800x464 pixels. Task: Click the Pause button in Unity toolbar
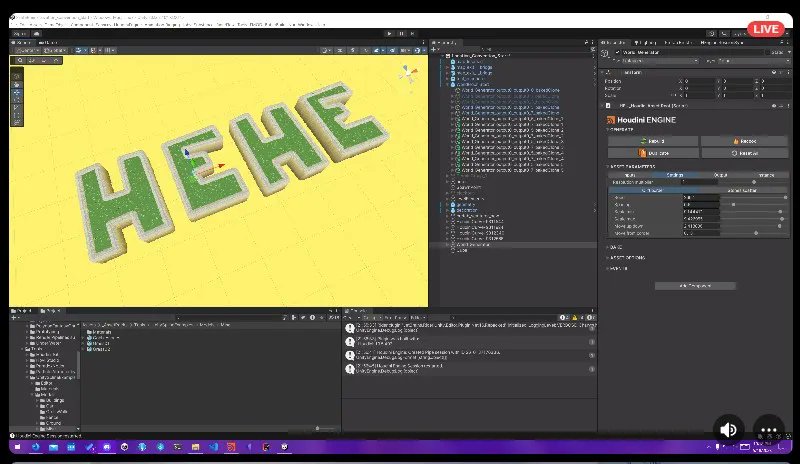pos(401,34)
